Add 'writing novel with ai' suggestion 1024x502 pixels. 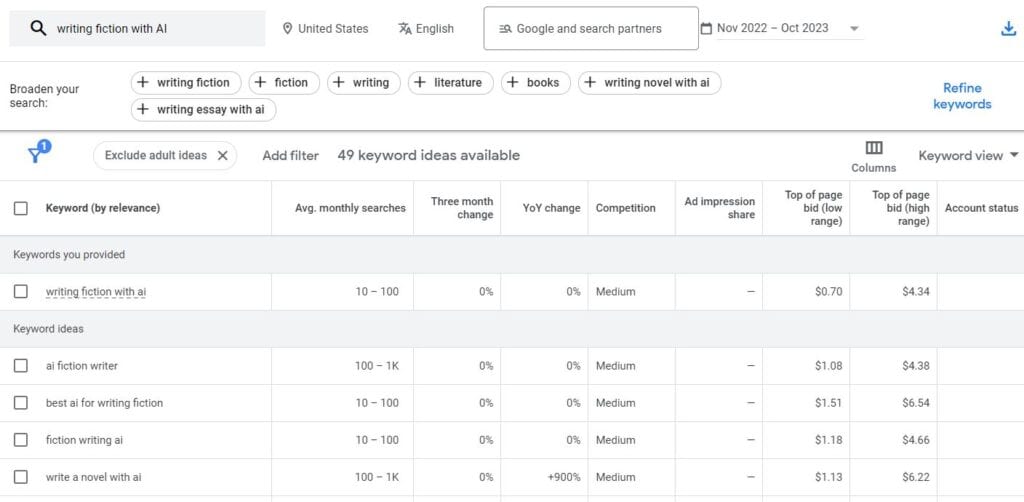click(x=650, y=83)
